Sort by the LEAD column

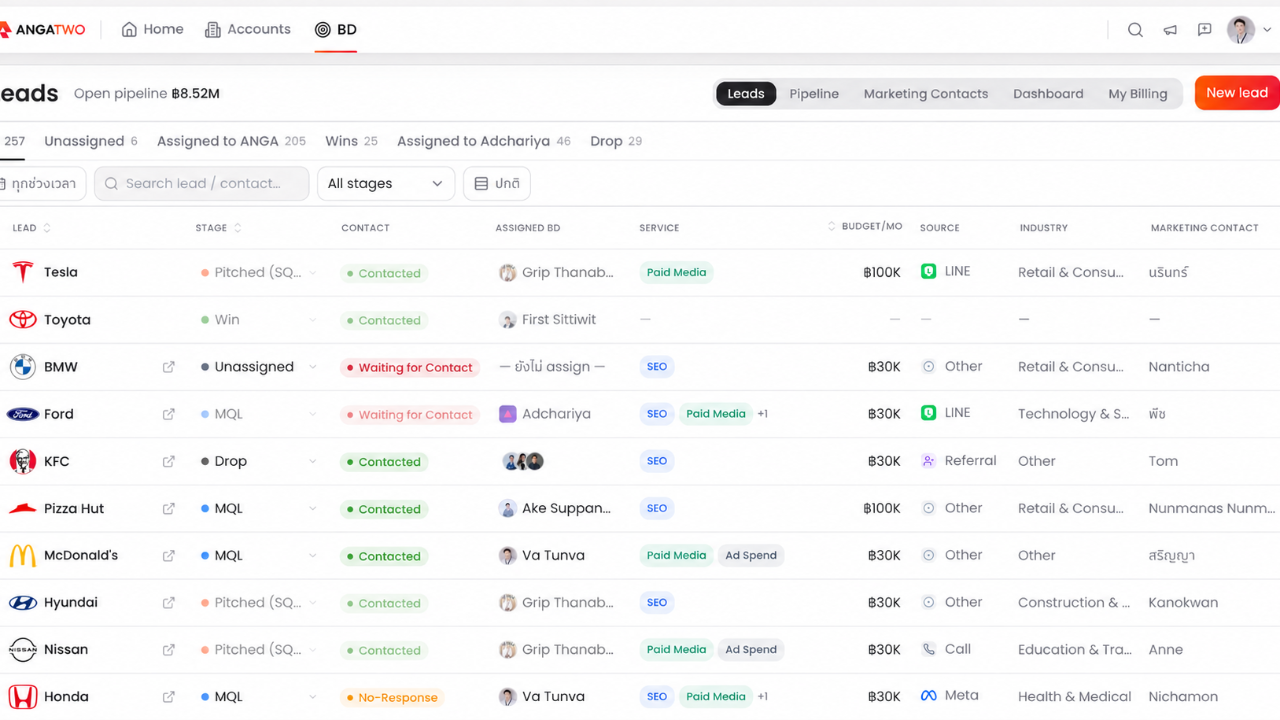(31, 228)
